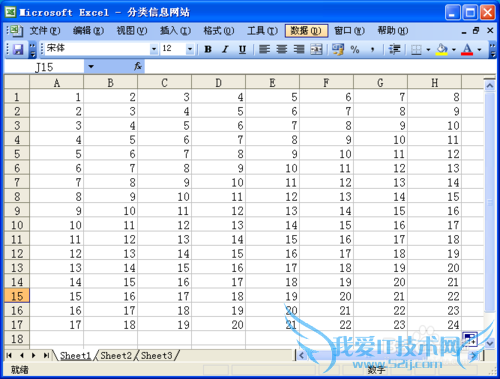The image size is (500, 379).
Task: Select row 15 header
Action: point(17,296)
